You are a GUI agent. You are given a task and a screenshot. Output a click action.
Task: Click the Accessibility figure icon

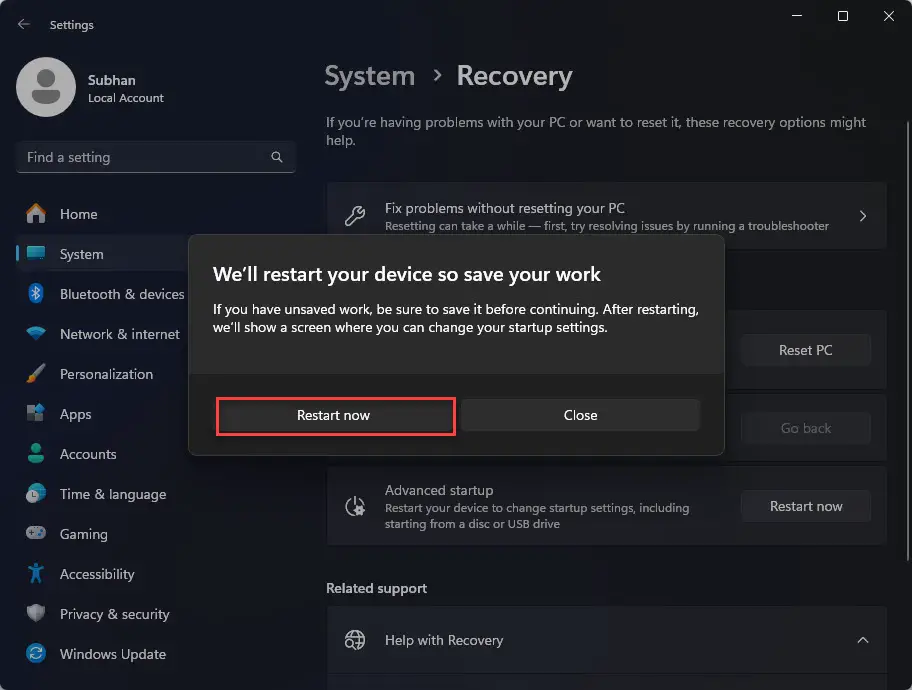[36, 574]
